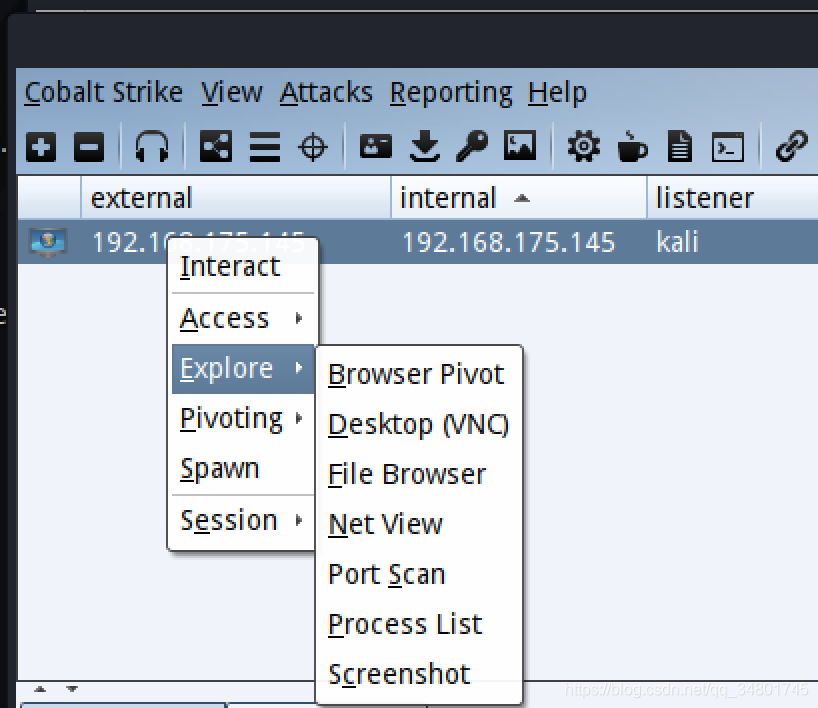Choose Spawn from the context menu
818x708 pixels.
pos(243,469)
